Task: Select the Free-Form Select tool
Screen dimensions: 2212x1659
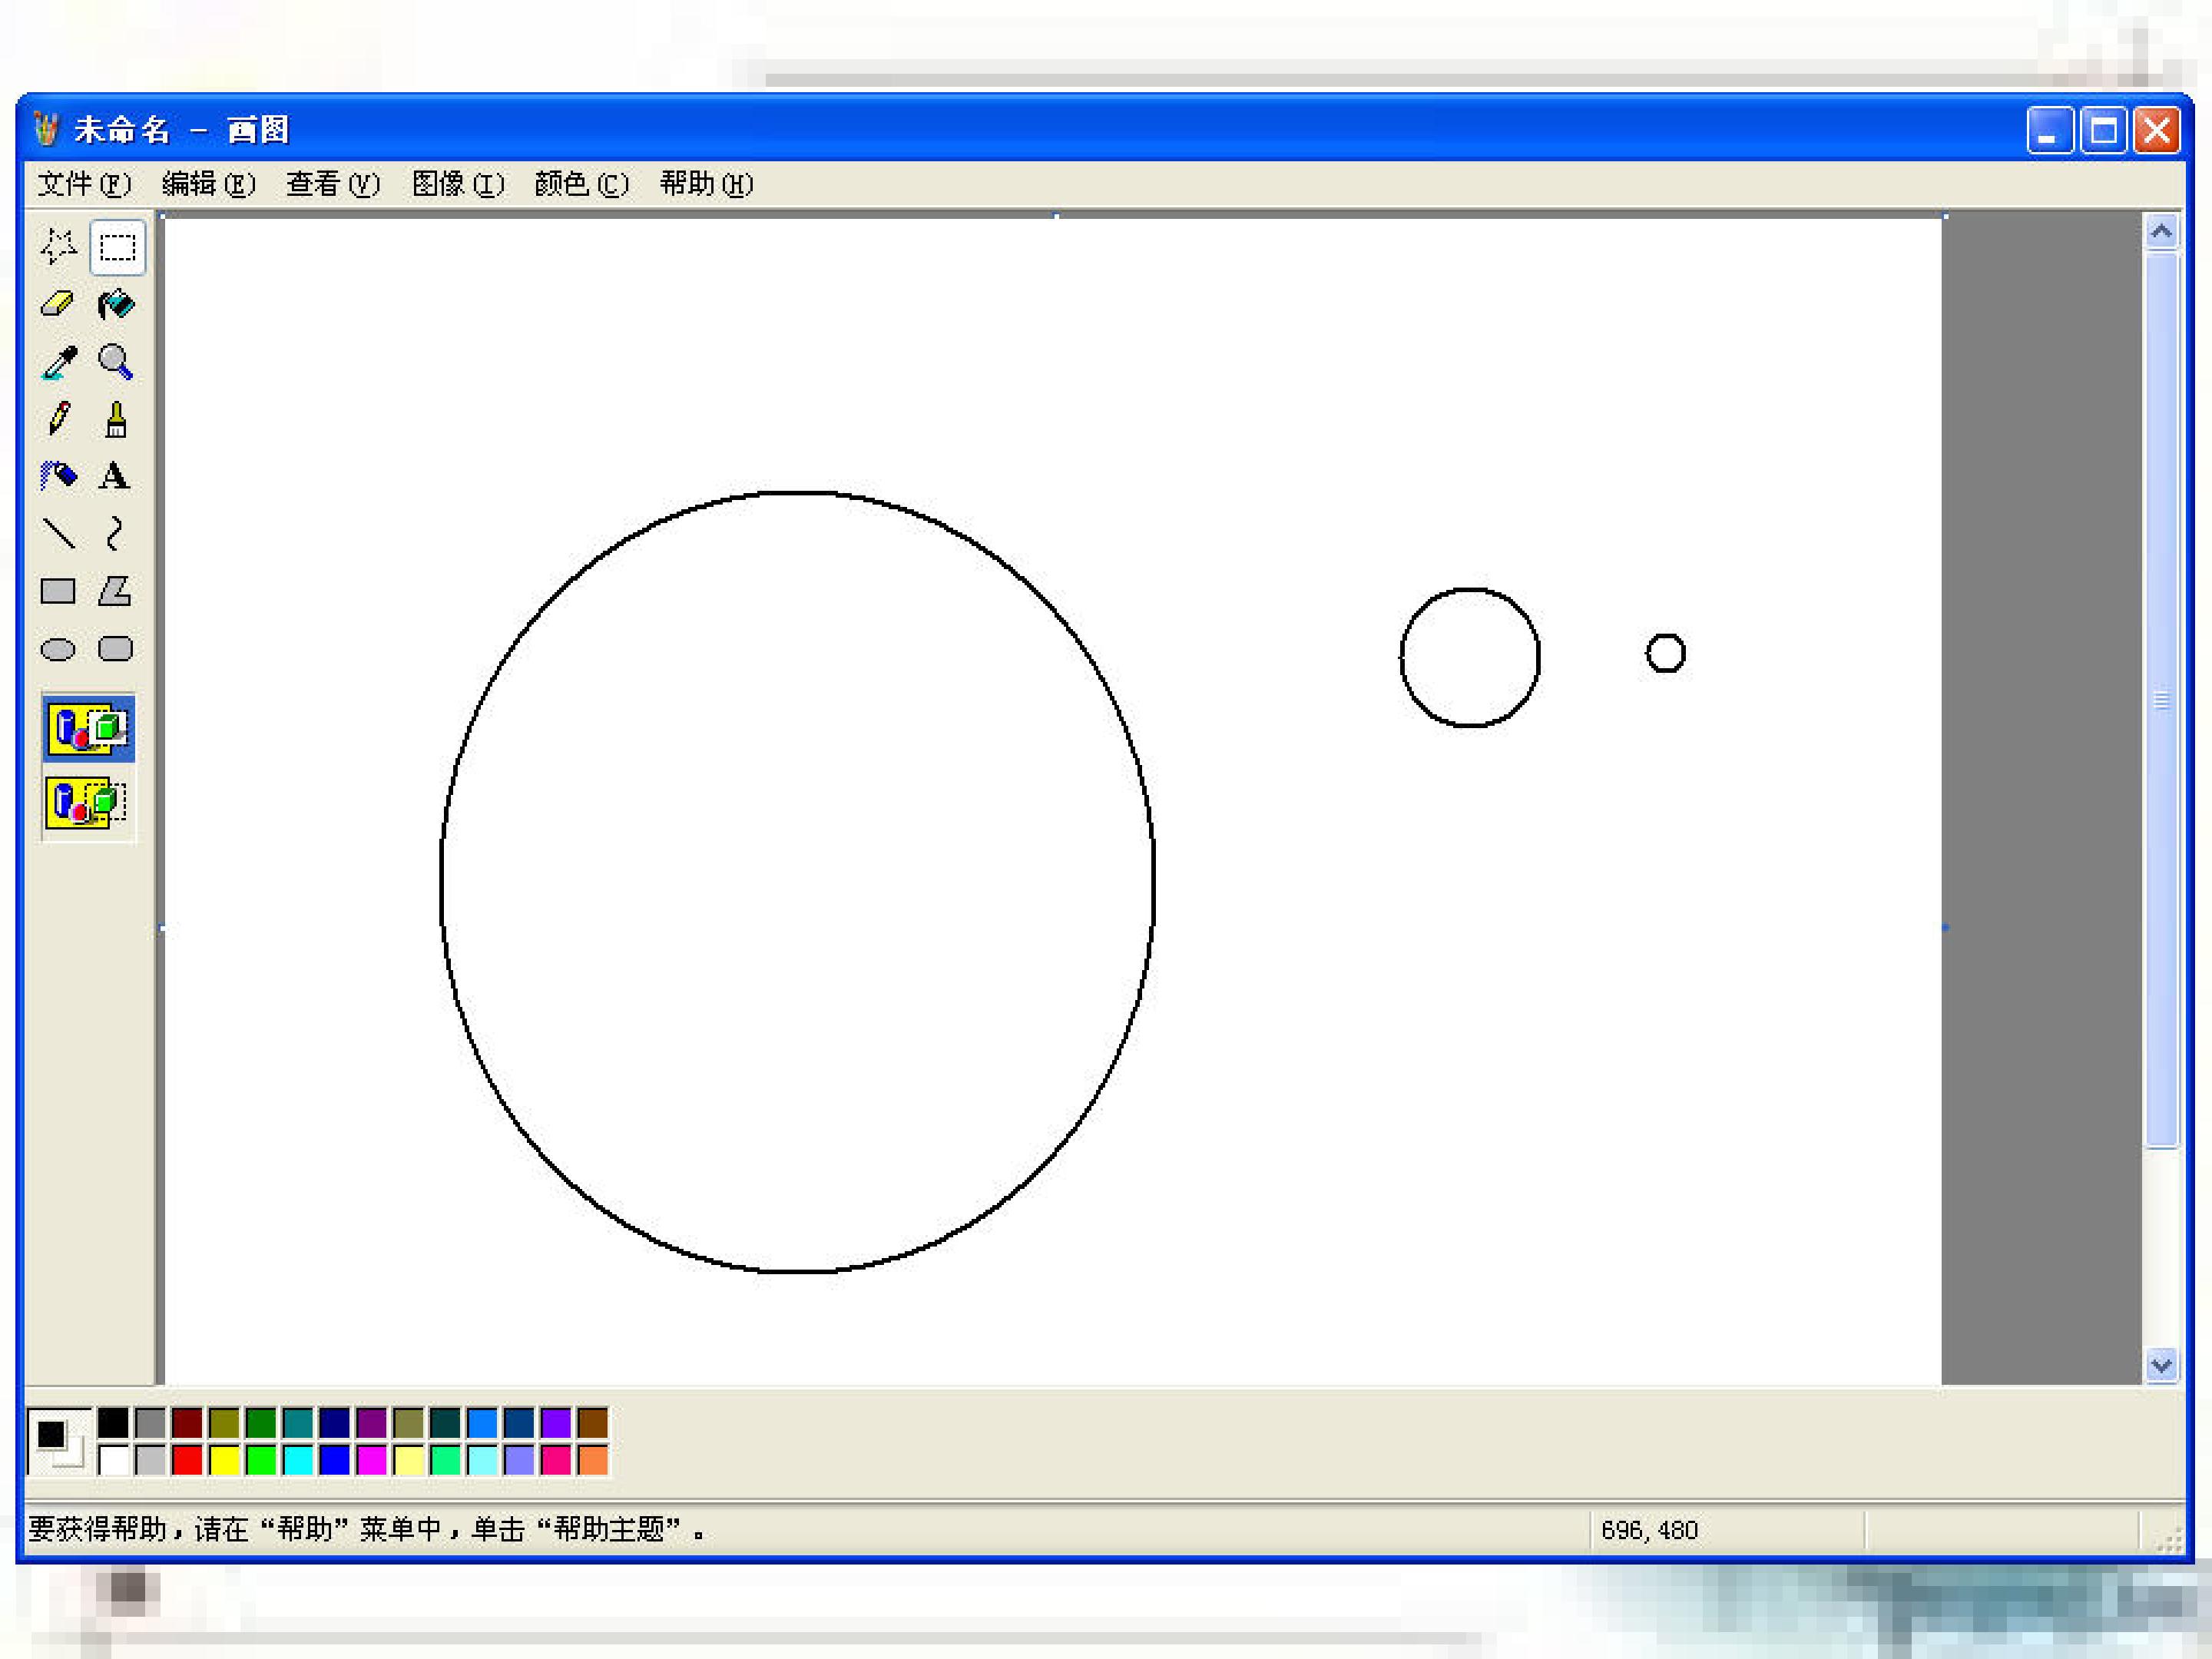Action: [58, 246]
